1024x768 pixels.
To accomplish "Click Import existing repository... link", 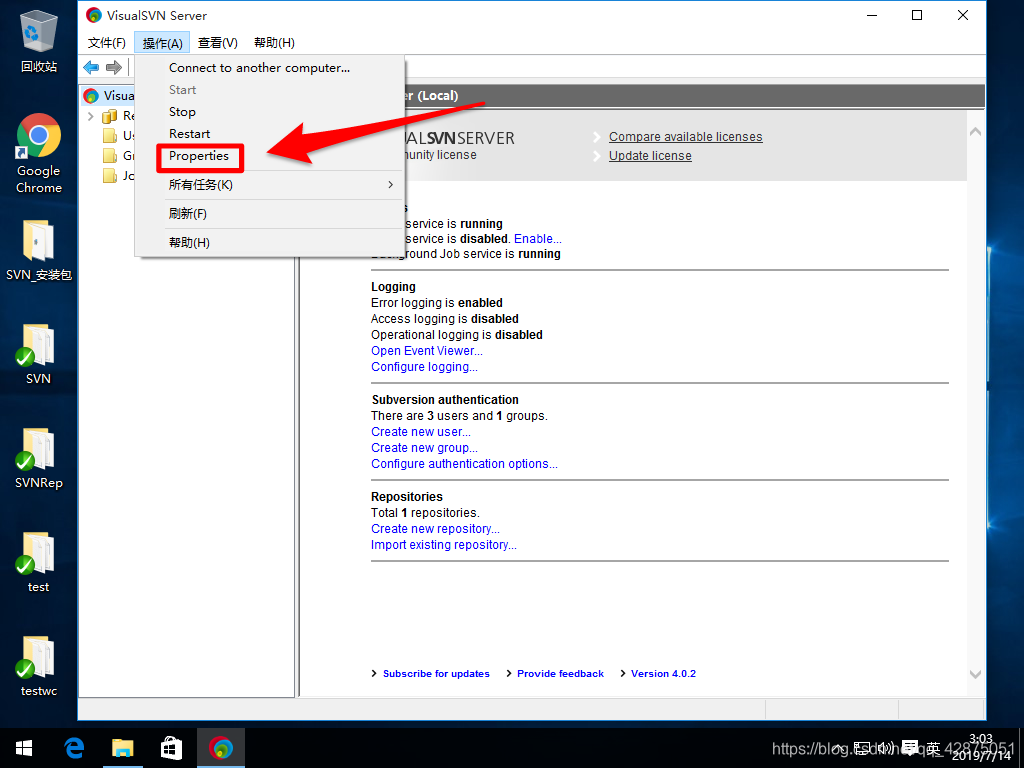I will pyautogui.click(x=443, y=545).
